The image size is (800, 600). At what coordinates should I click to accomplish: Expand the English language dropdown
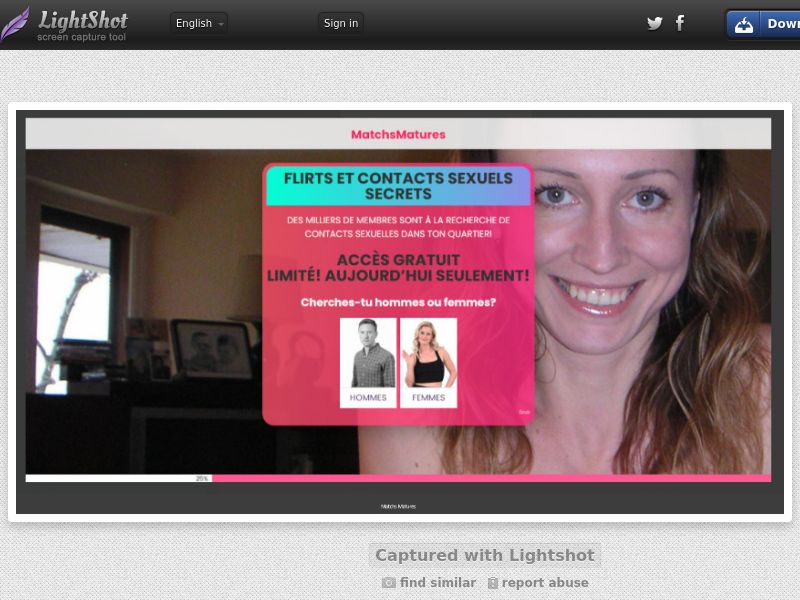[x=199, y=23]
